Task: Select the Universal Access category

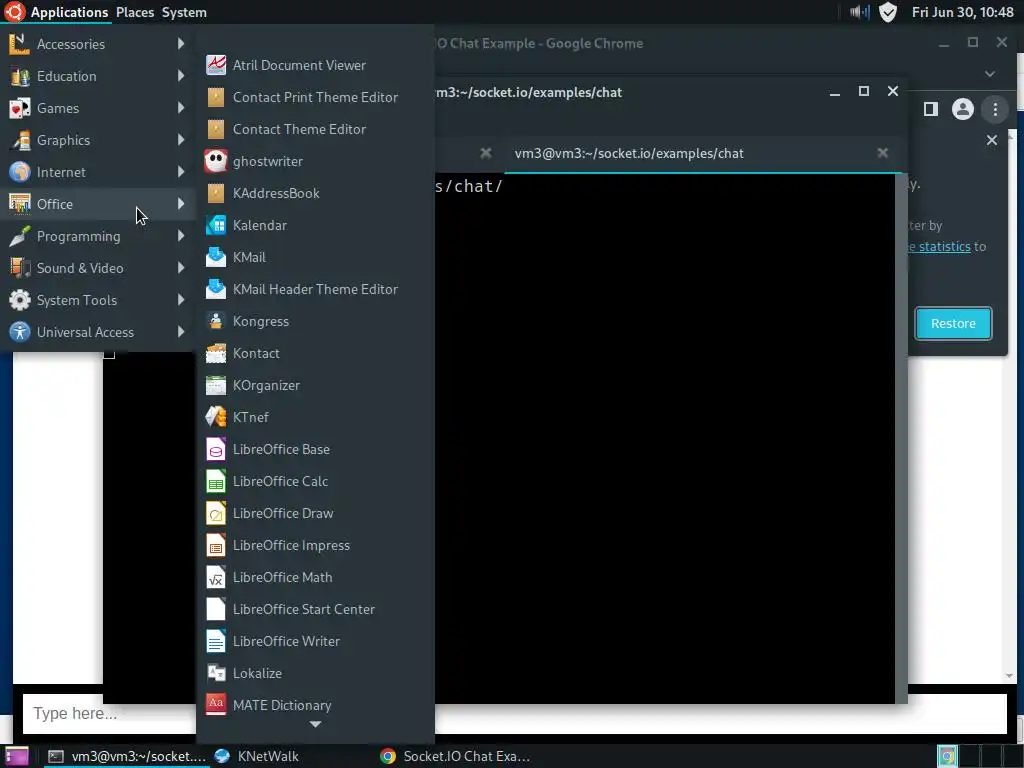Action: [x=98, y=332]
